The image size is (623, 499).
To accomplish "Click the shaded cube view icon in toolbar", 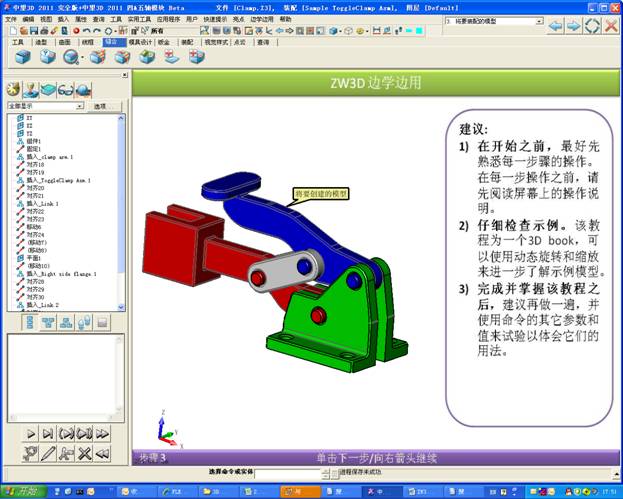I will pyautogui.click(x=333, y=31).
